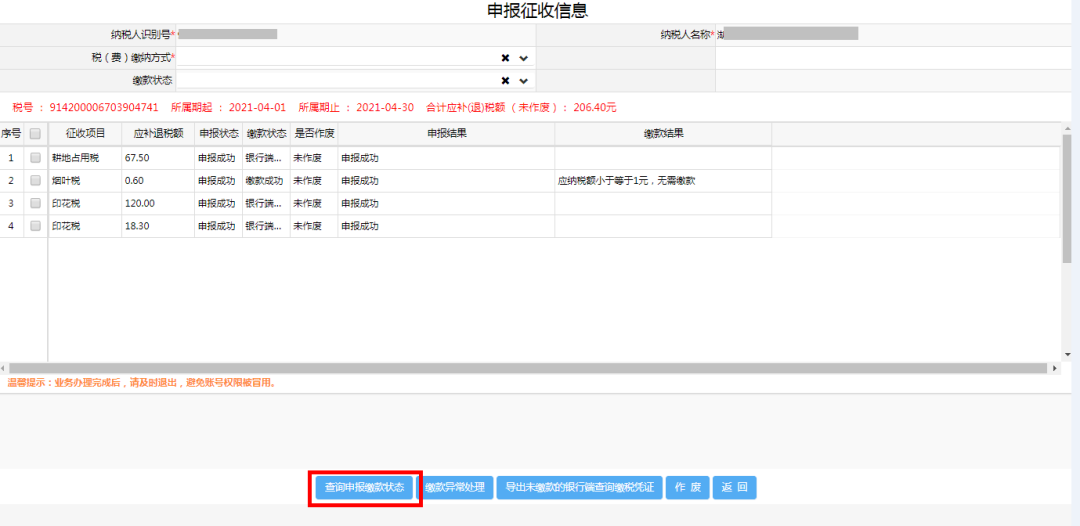Click horizontal scrollbar right arrow
Viewport: 1080px width, 526px height.
[1056, 368]
